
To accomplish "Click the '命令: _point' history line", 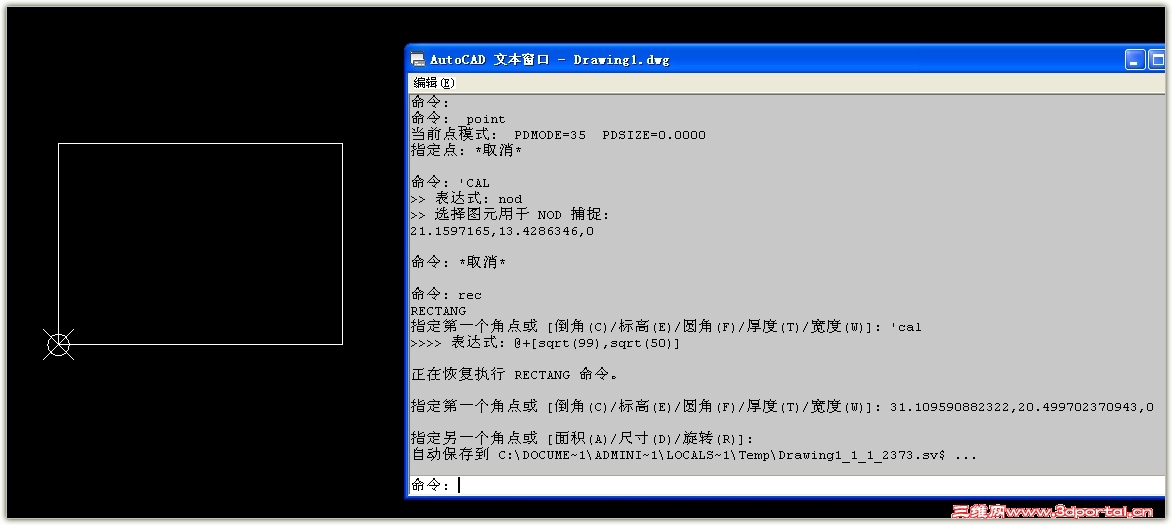I will point(458,119).
